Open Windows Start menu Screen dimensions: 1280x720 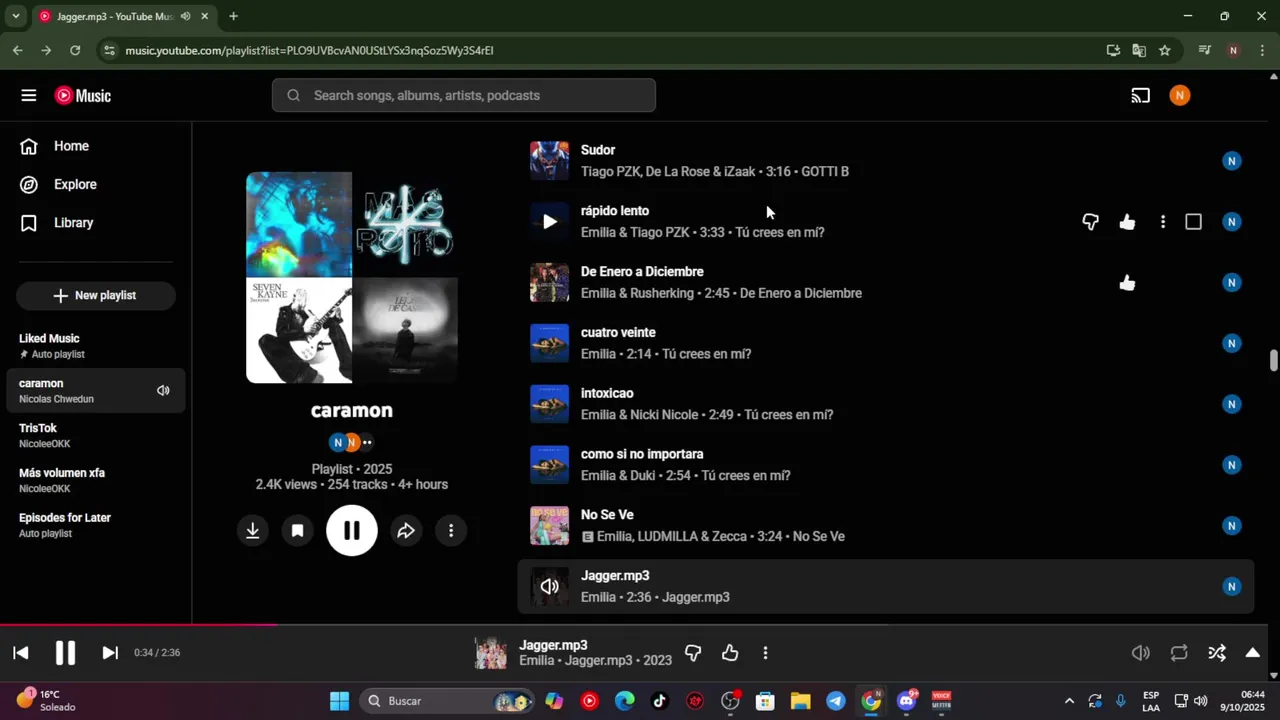[x=340, y=701]
